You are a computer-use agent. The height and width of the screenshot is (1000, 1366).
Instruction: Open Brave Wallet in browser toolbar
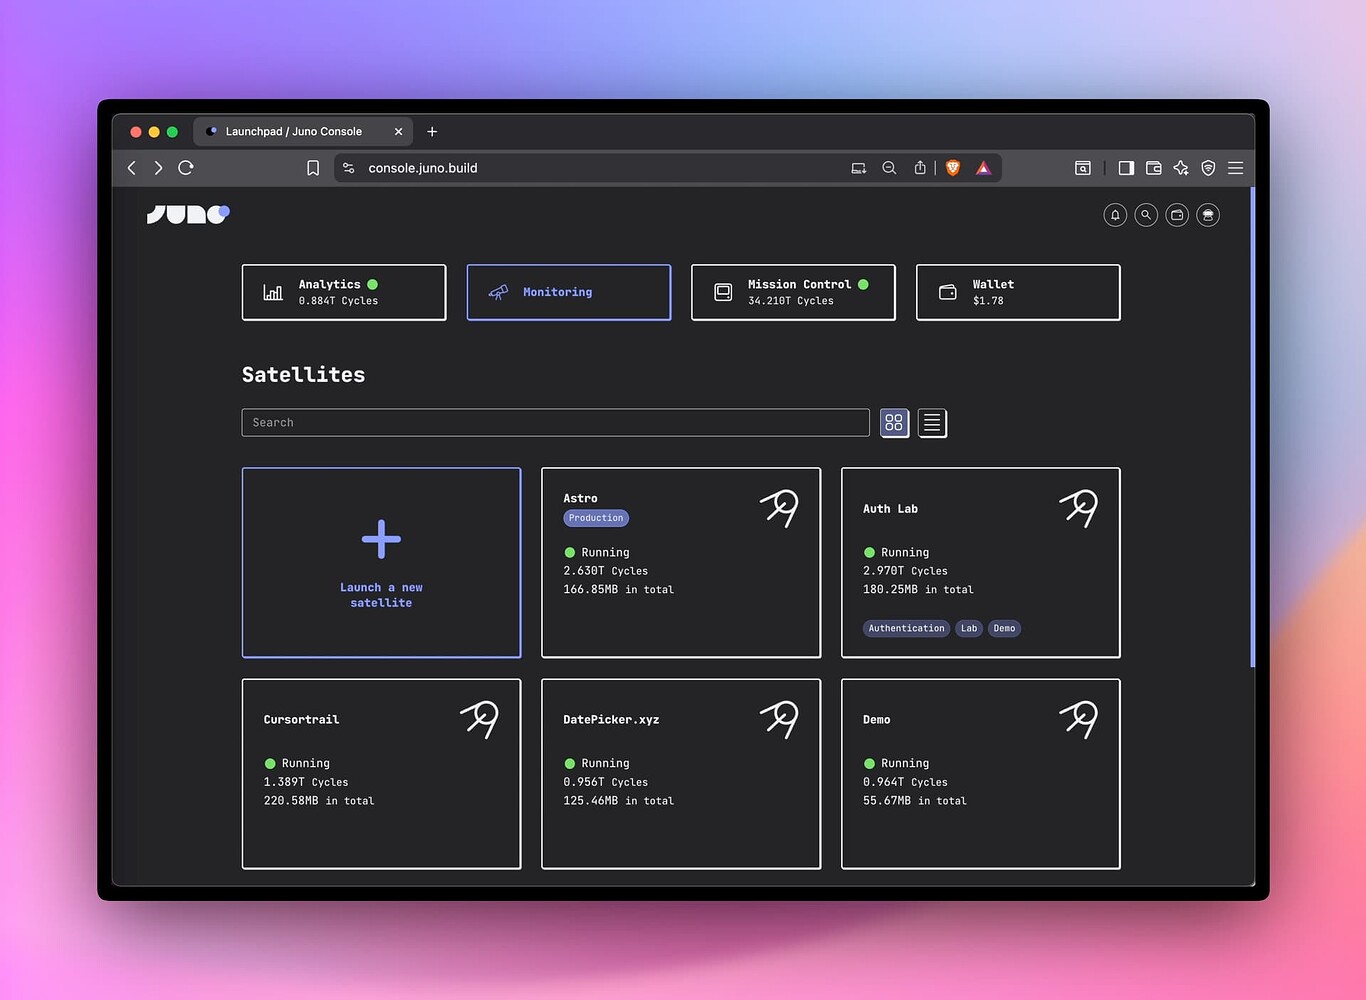1154,168
